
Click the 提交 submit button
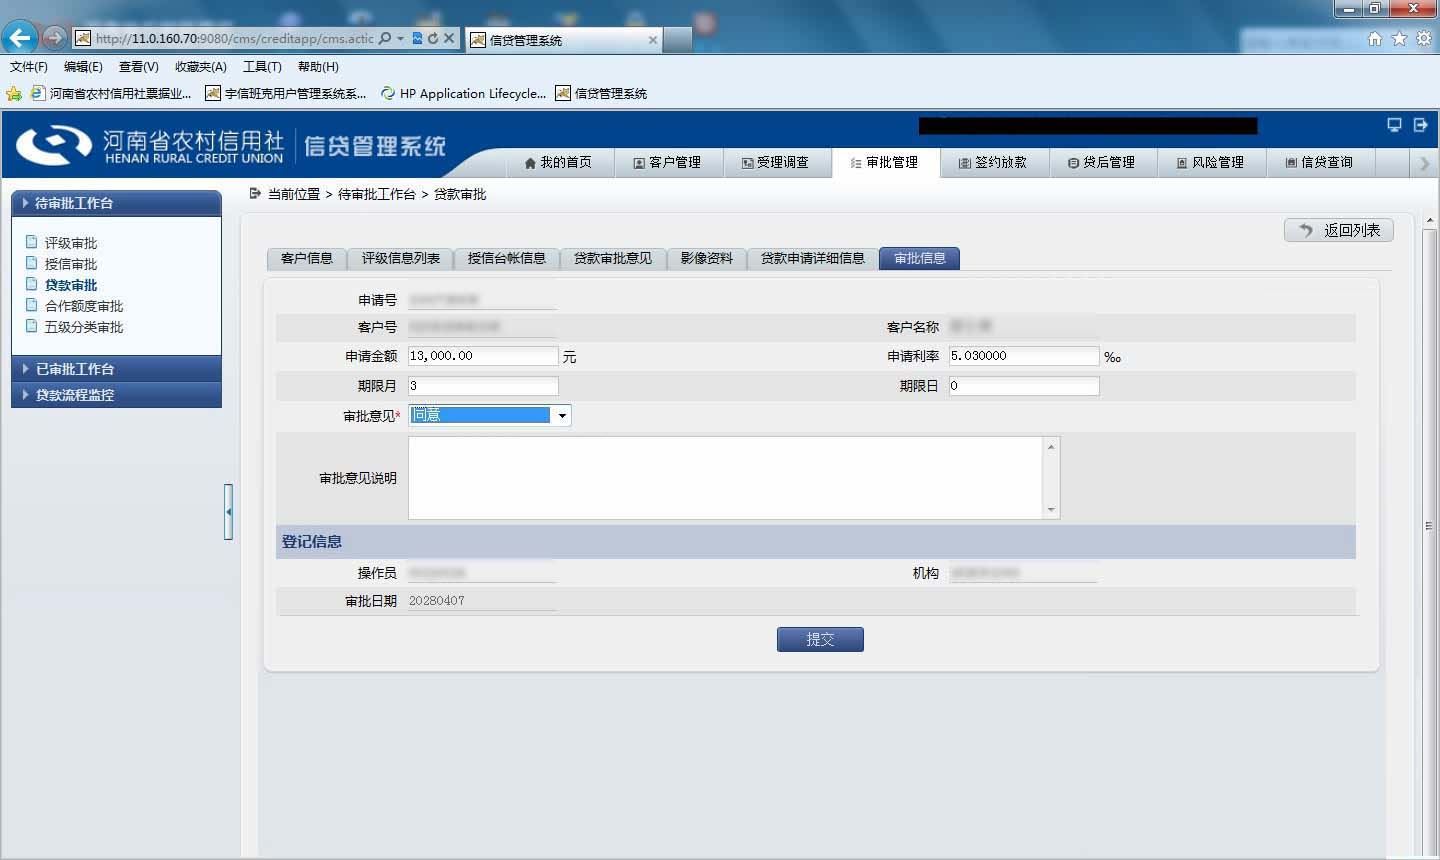tap(820, 639)
